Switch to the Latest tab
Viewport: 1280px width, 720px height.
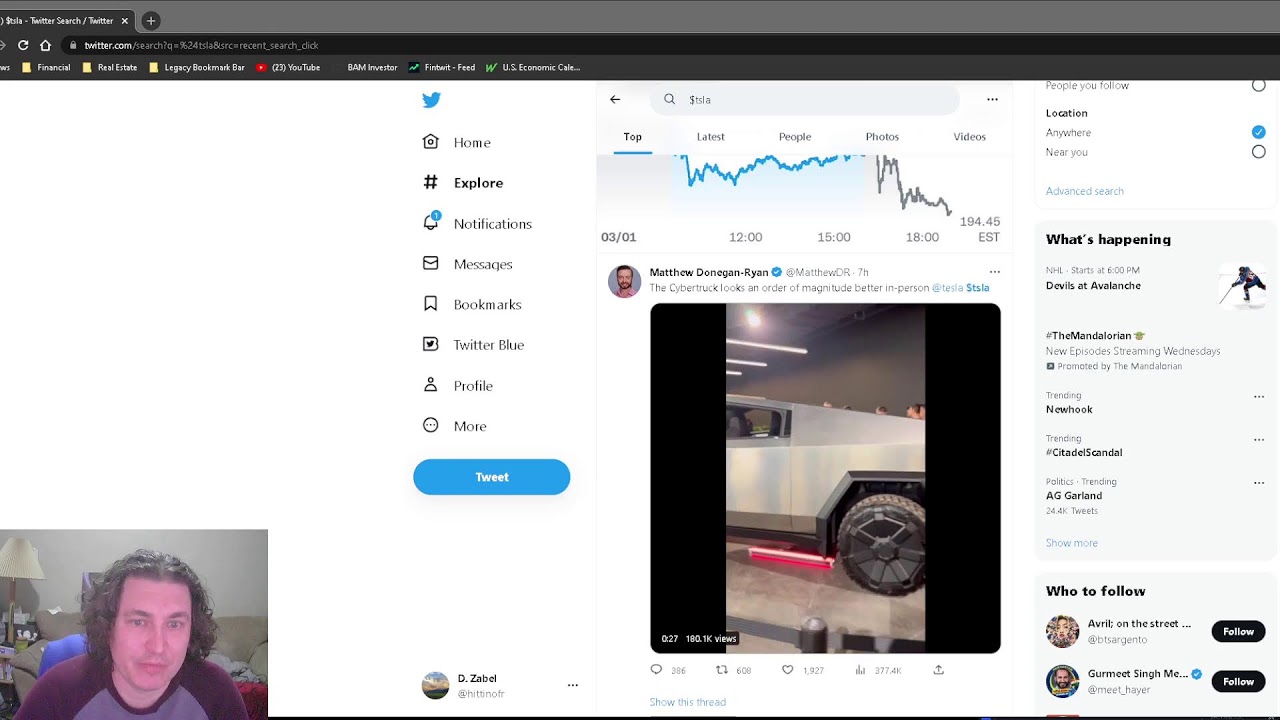point(711,137)
